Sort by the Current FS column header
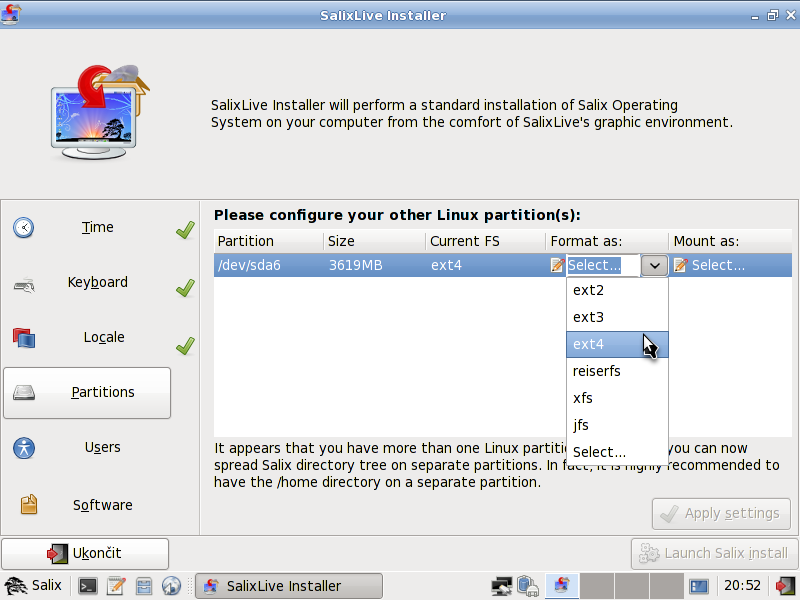Viewport: 800px width, 600px height. [486, 241]
